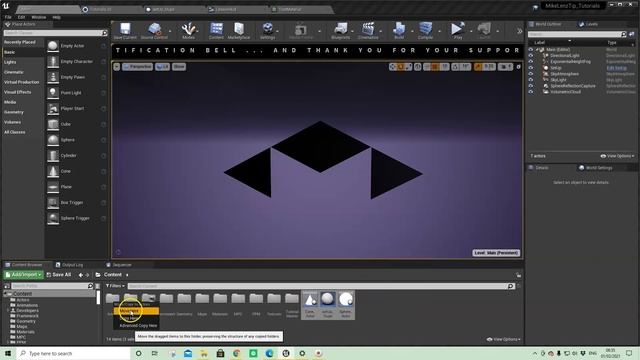Click the Edit SetUp link in outliner
640x360 pixels.
[616, 68]
